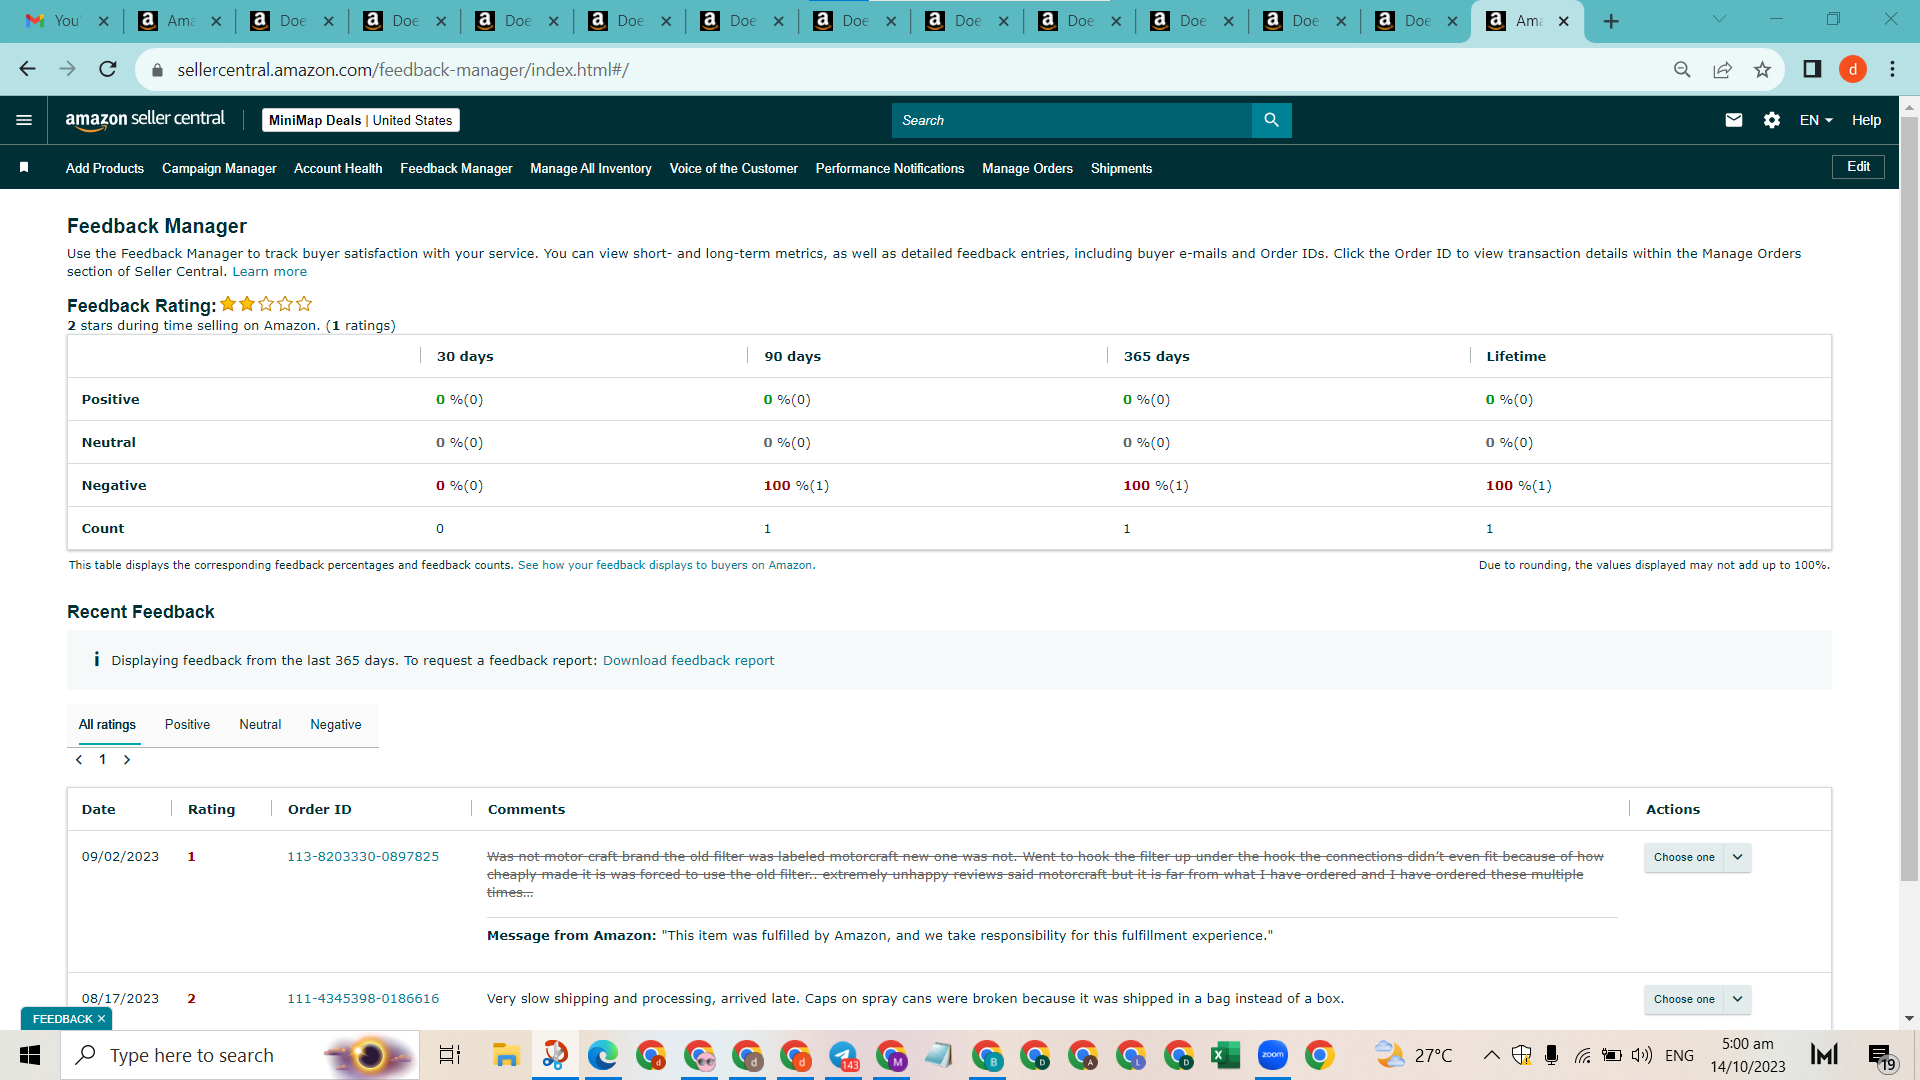Select the All ratings tab
Screen dimensions: 1920x1080
[107, 725]
